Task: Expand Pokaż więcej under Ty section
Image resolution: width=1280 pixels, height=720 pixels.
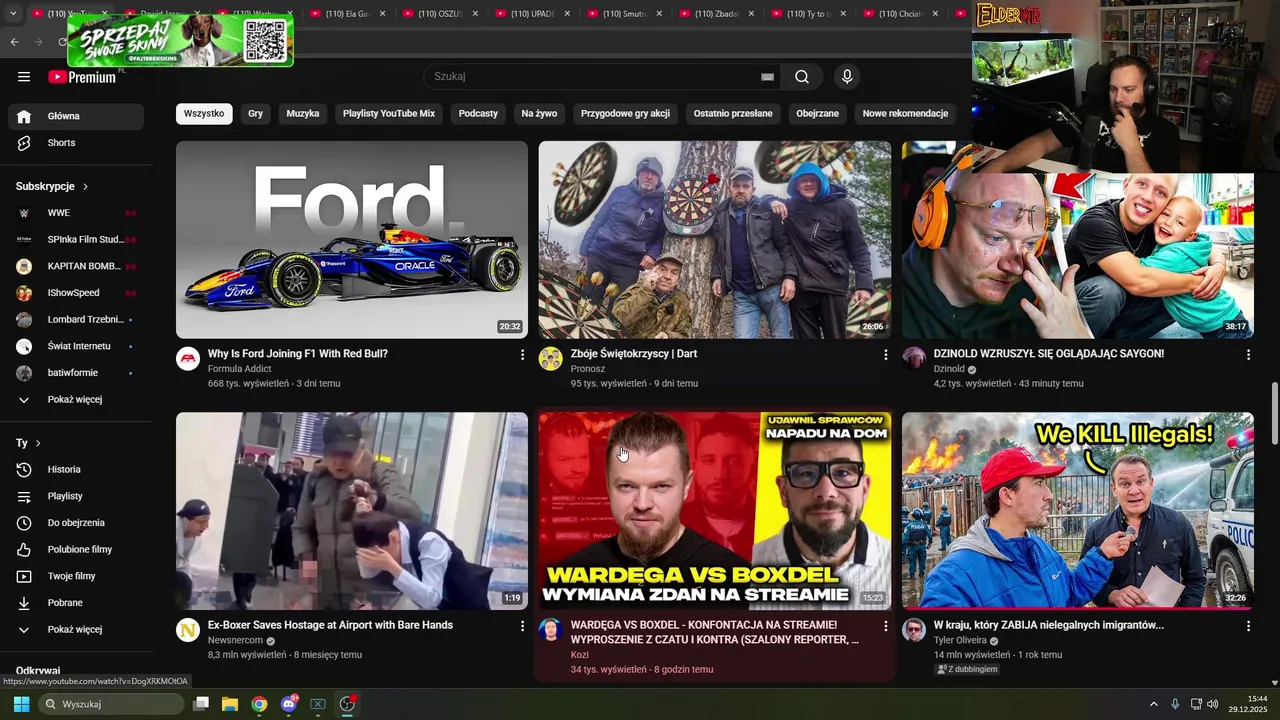Action: (x=76, y=630)
